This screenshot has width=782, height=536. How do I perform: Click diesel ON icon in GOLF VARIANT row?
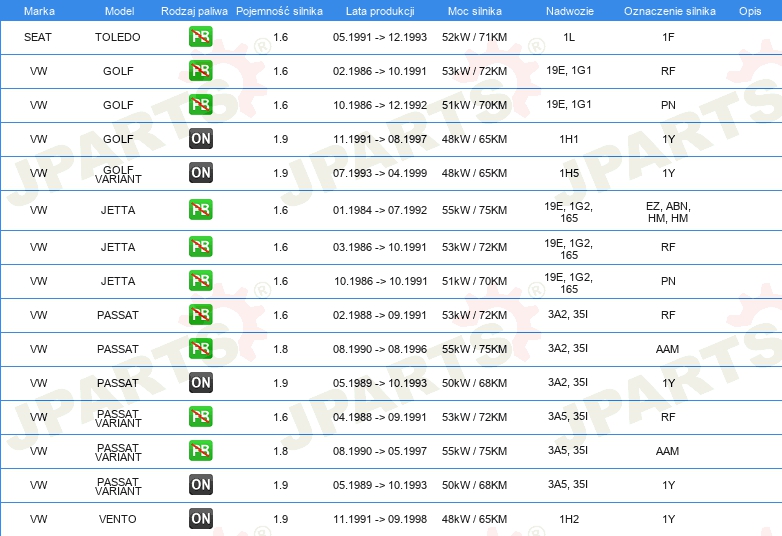200,173
